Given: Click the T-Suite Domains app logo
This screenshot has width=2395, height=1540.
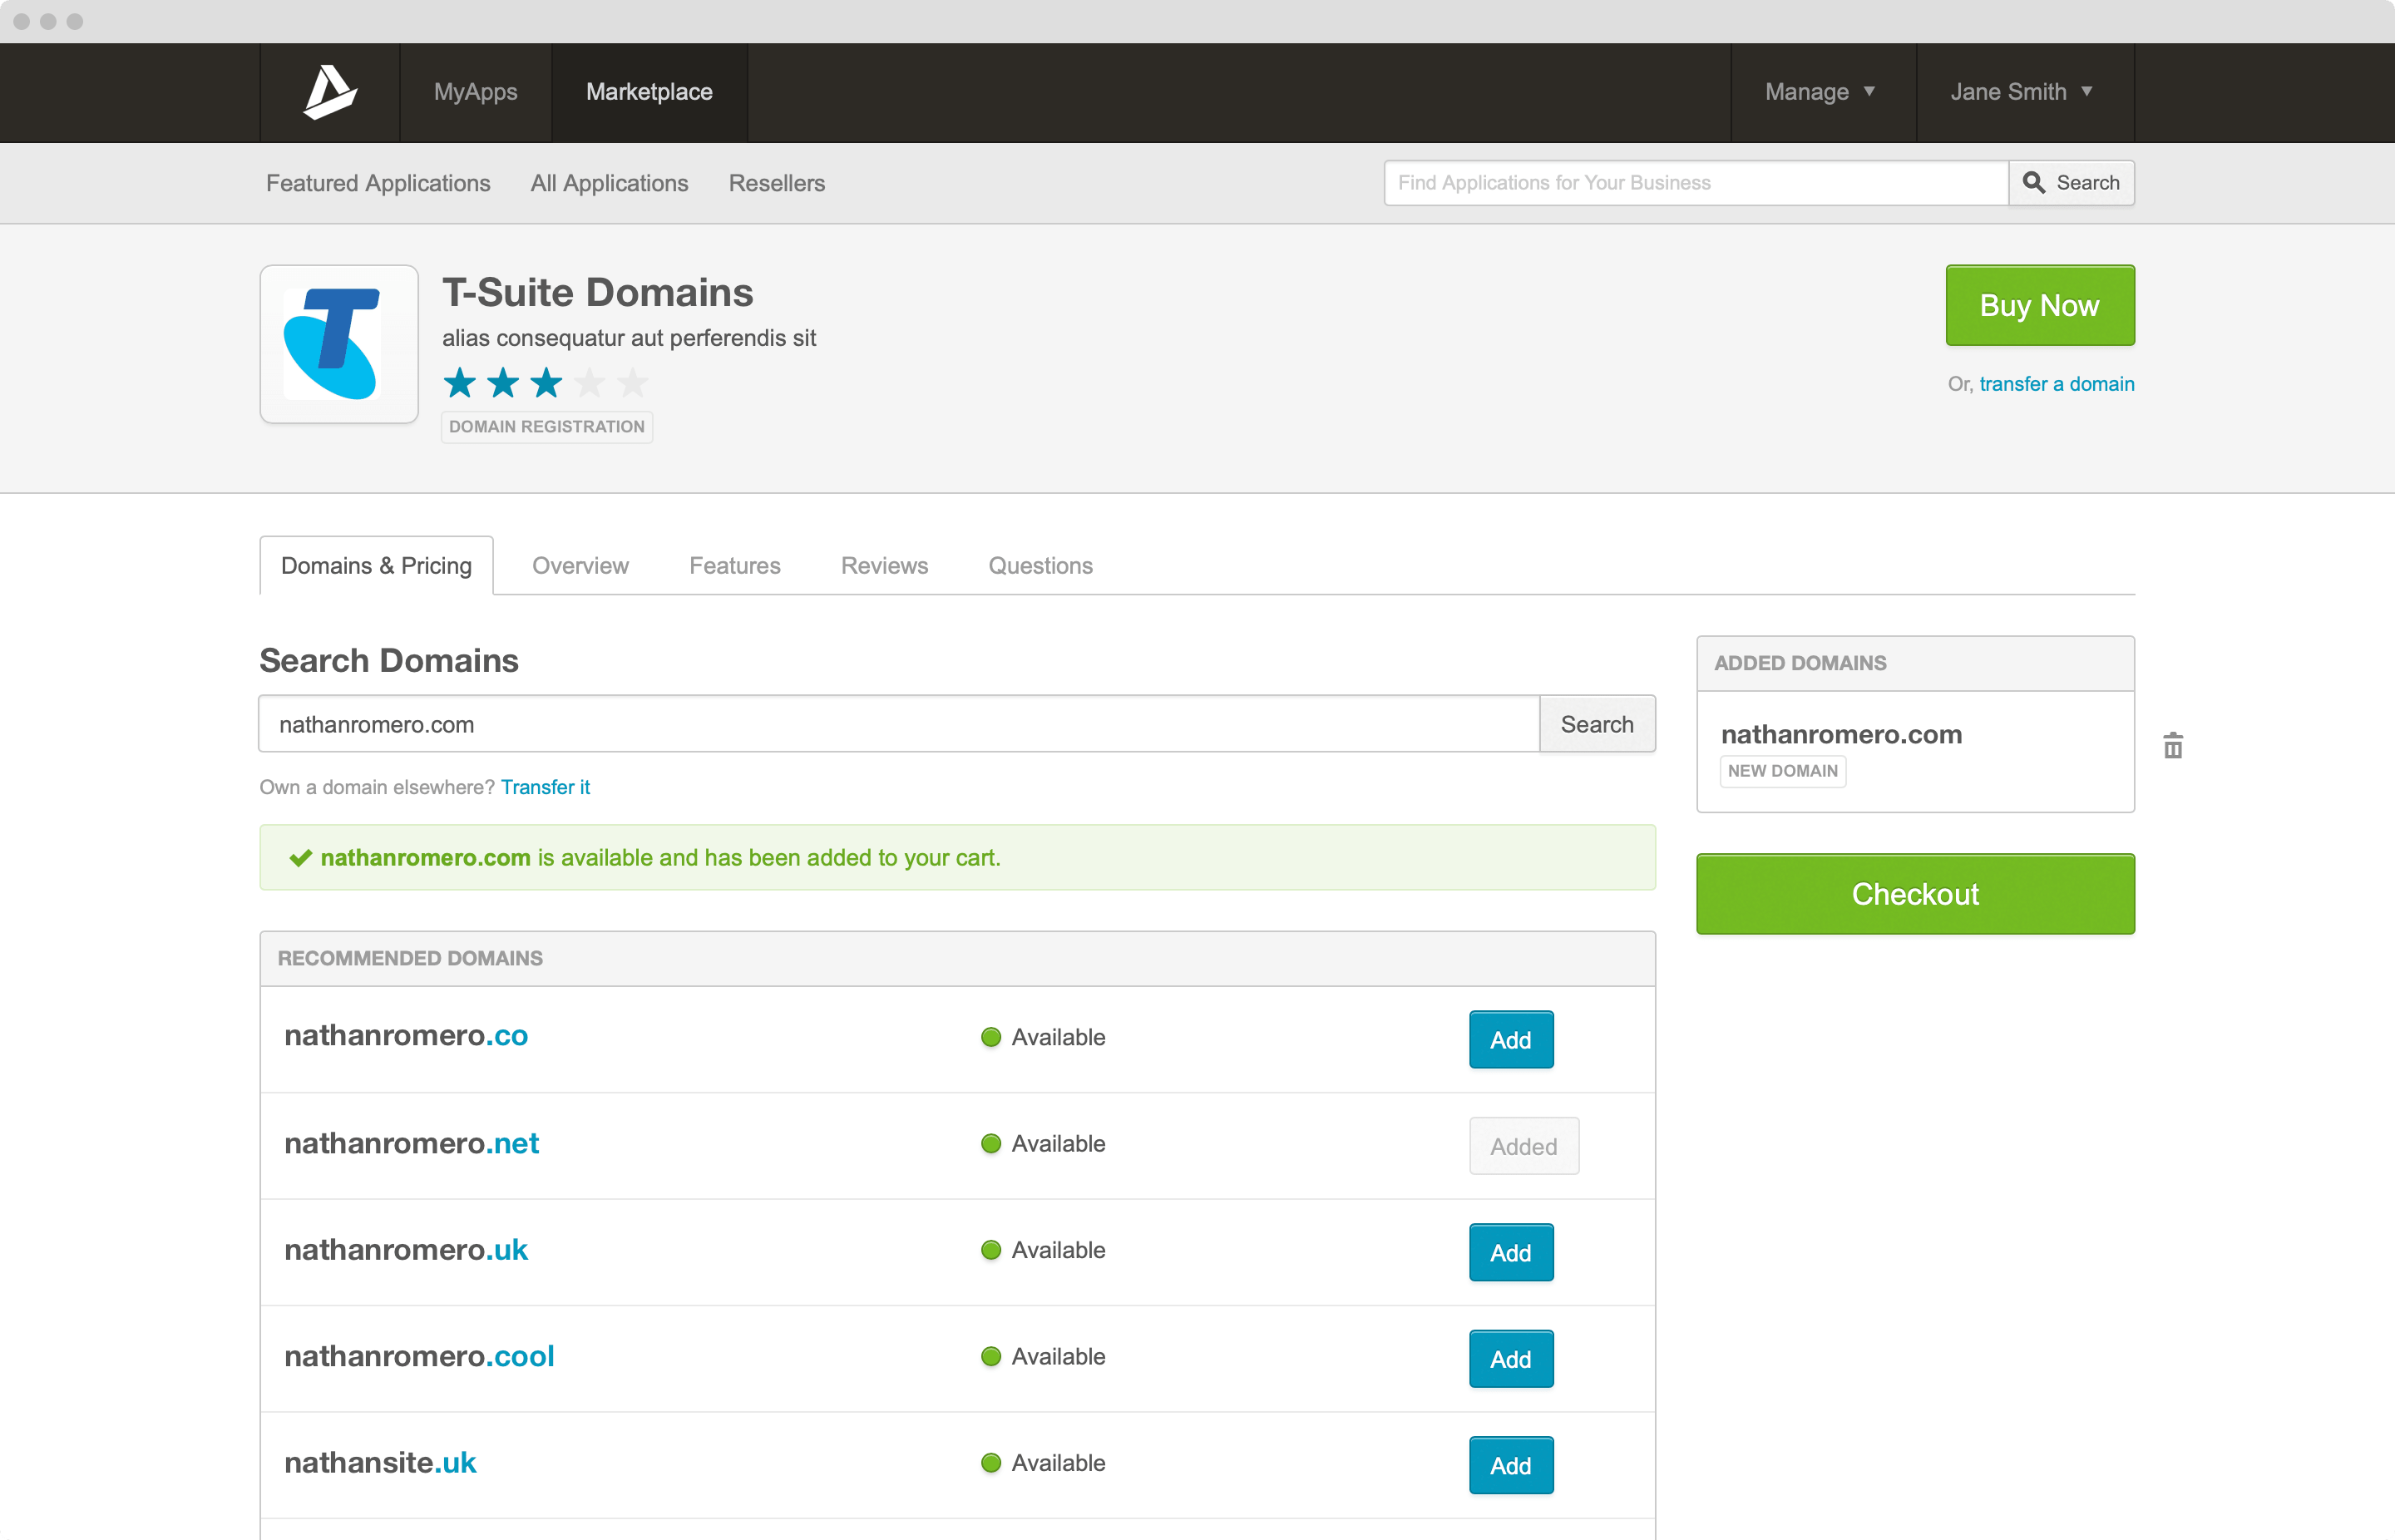Looking at the screenshot, I should point(339,344).
